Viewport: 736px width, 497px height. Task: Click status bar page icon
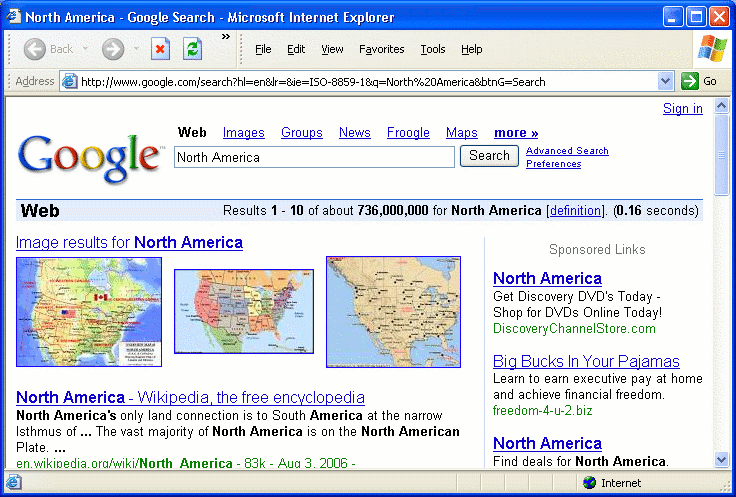[x=13, y=482]
